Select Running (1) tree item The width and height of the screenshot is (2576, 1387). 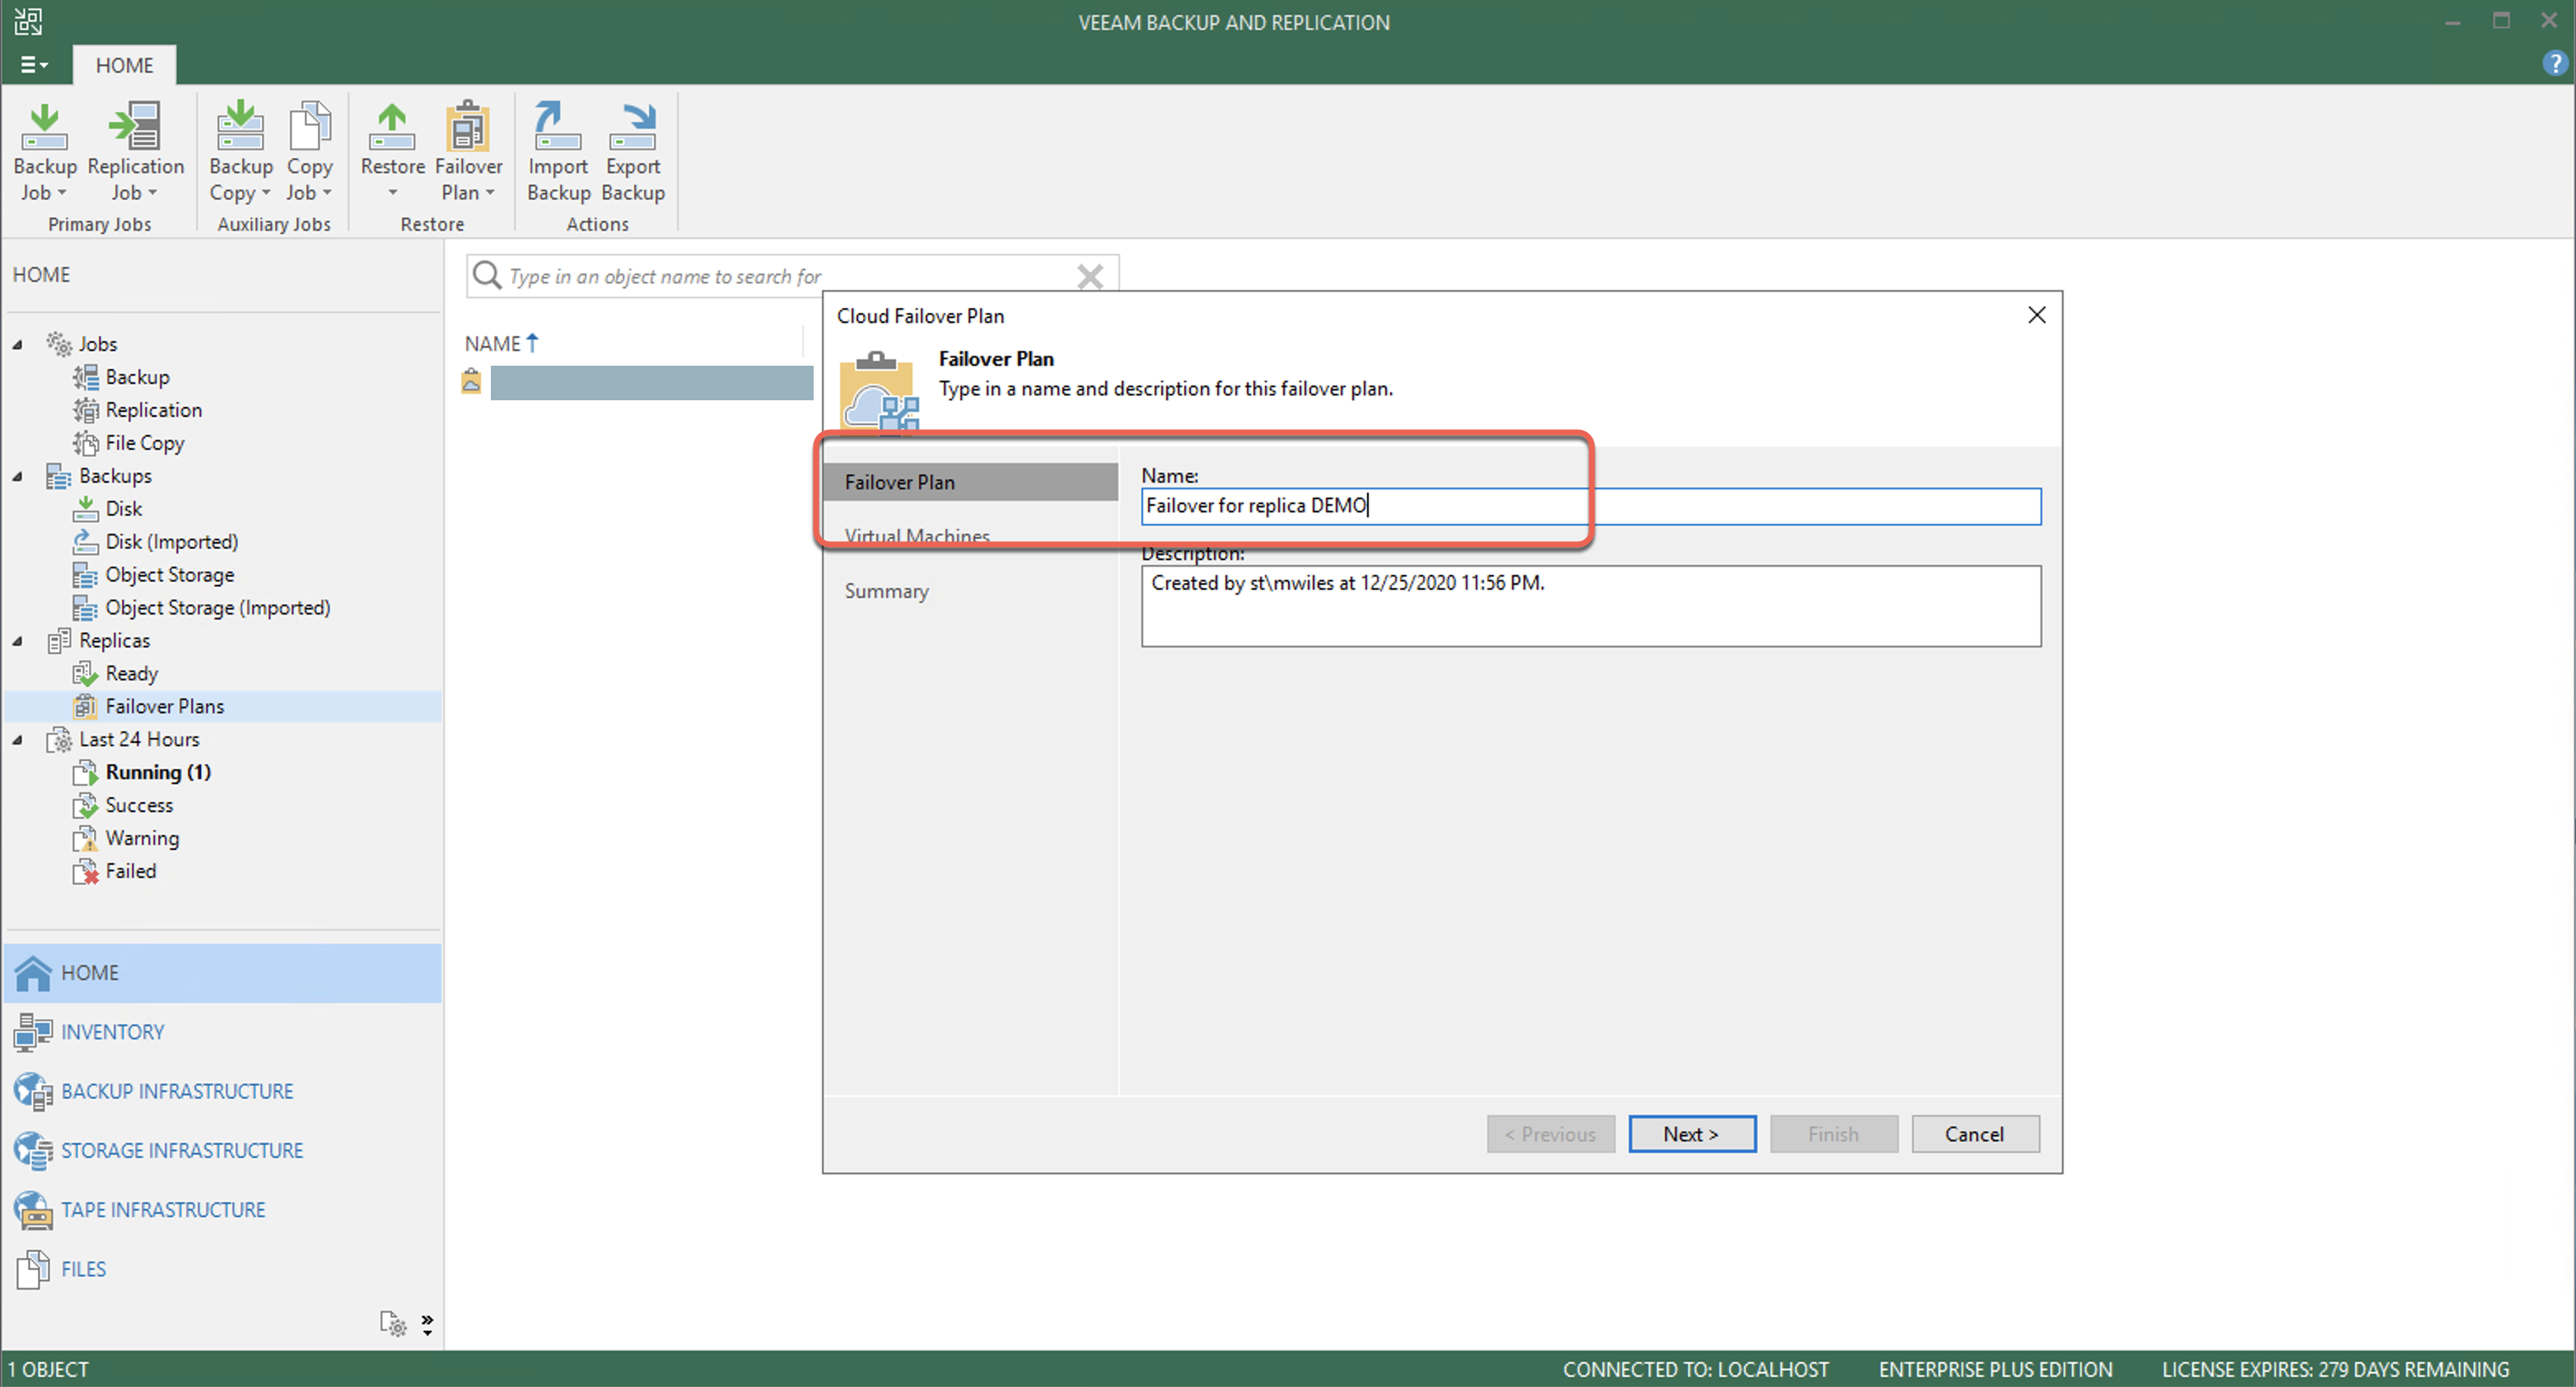(158, 772)
